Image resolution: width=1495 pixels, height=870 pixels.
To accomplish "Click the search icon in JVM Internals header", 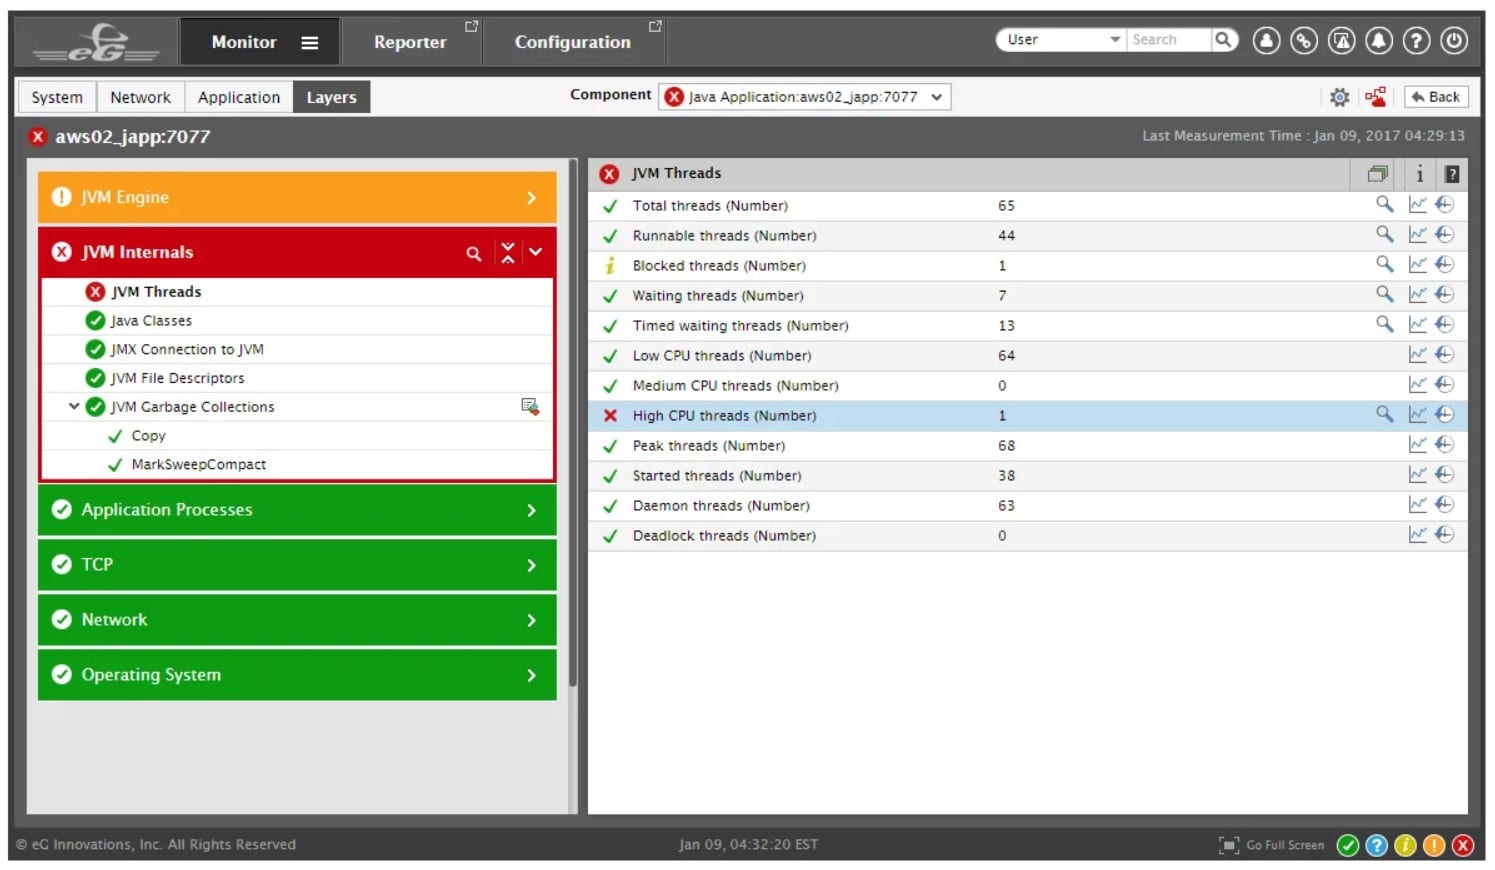I will [474, 254].
